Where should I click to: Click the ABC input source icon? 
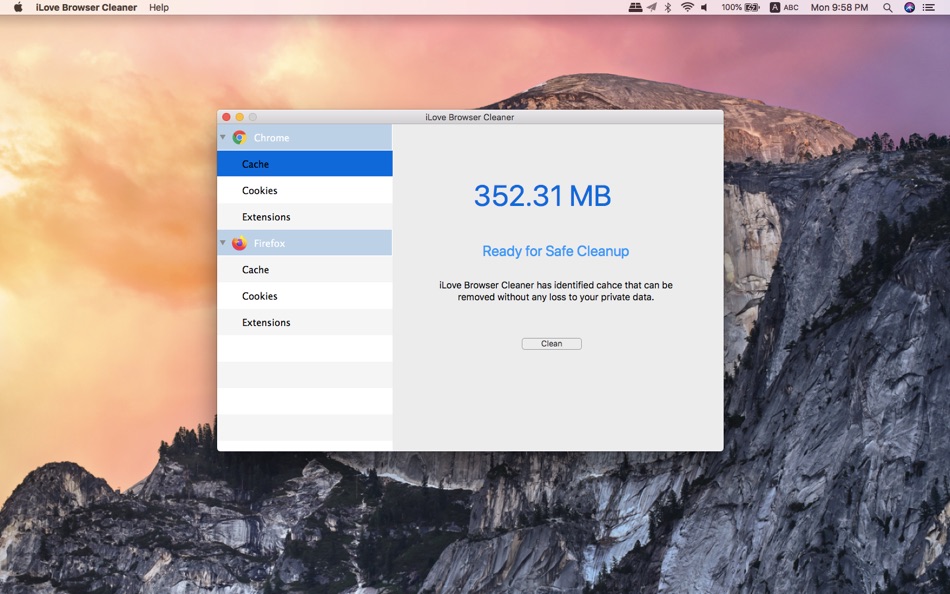point(784,7)
